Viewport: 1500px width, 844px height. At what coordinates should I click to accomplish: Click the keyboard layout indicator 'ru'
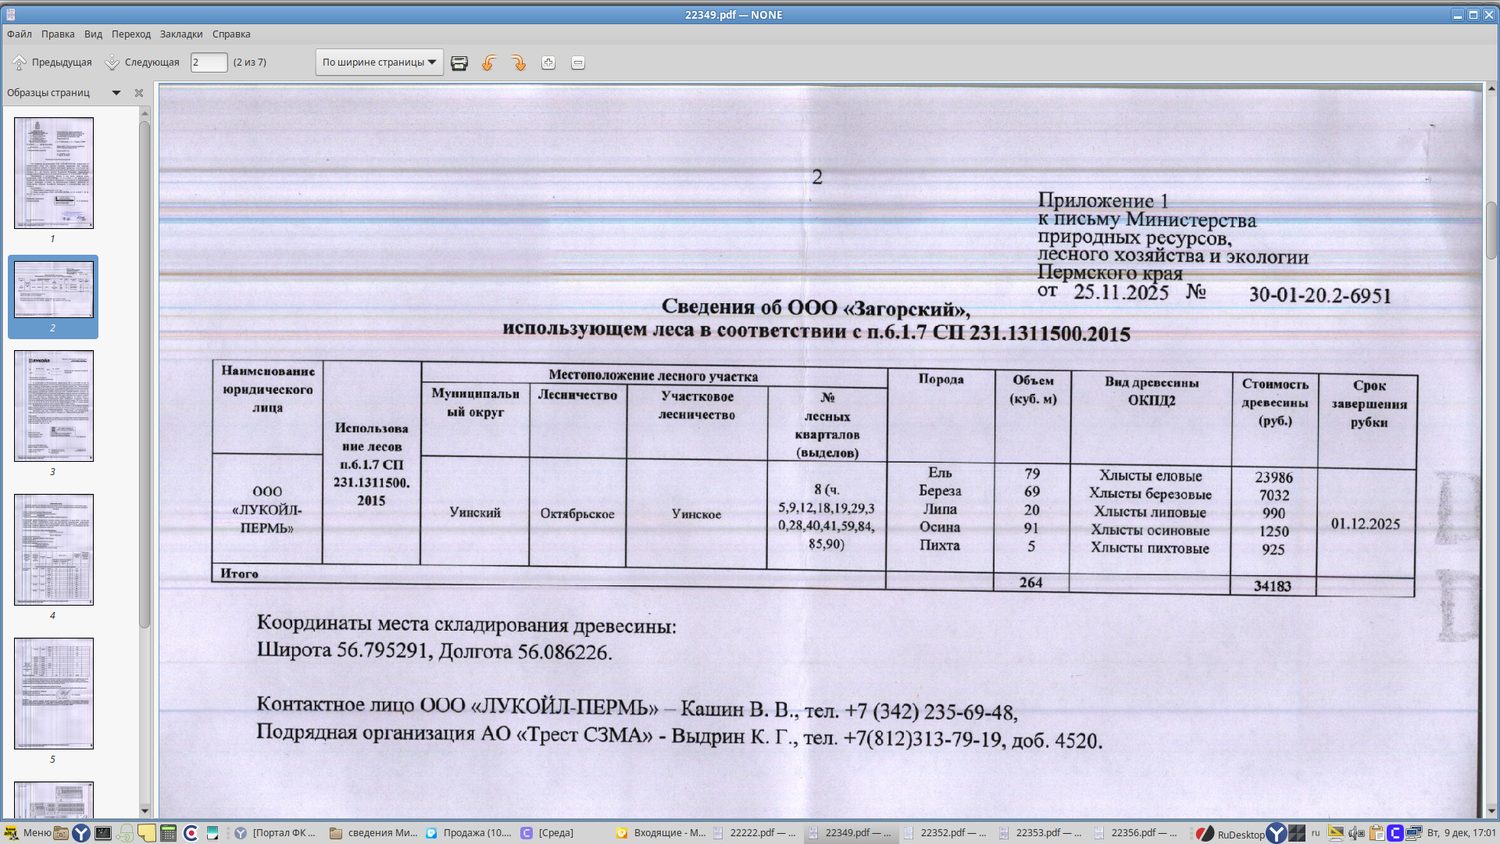pos(1316,833)
